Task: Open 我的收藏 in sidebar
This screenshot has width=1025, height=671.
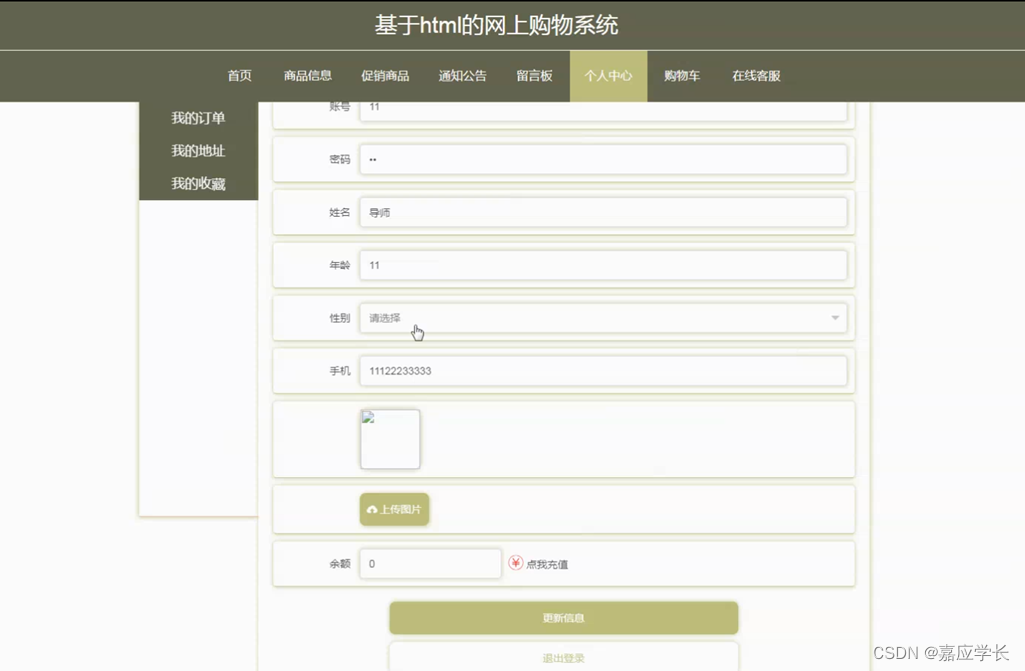Action: [x=198, y=184]
